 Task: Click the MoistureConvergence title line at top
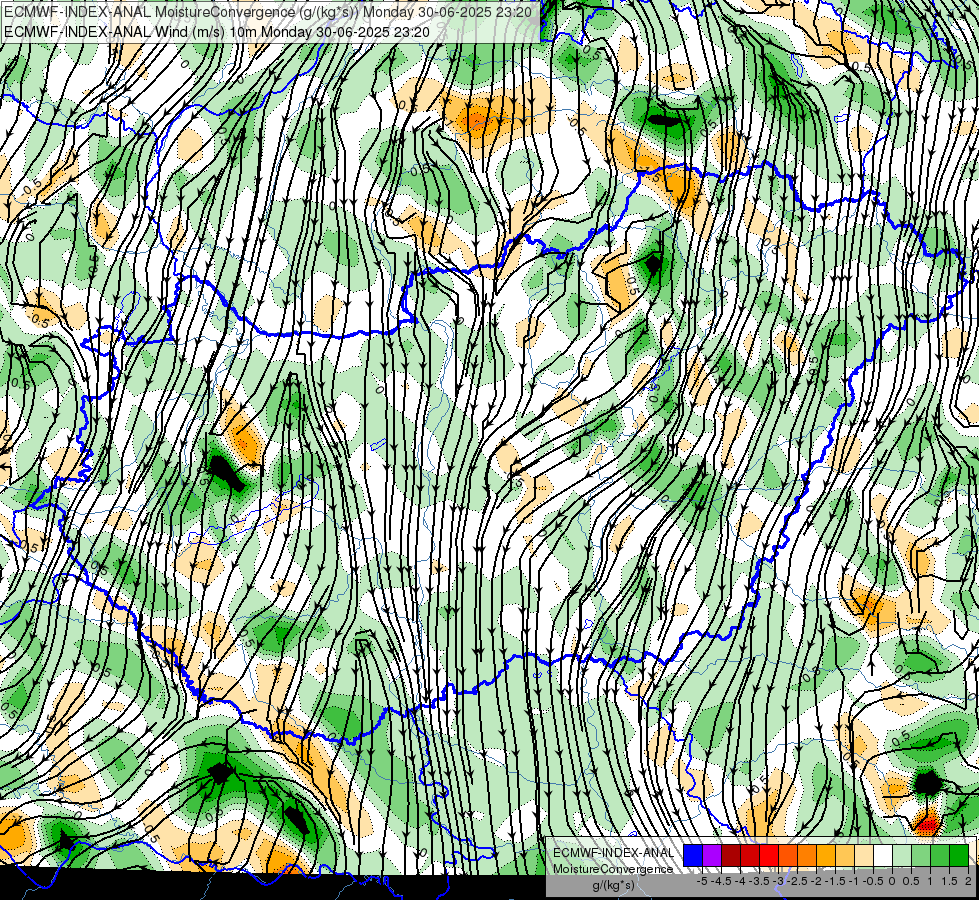click(268, 12)
